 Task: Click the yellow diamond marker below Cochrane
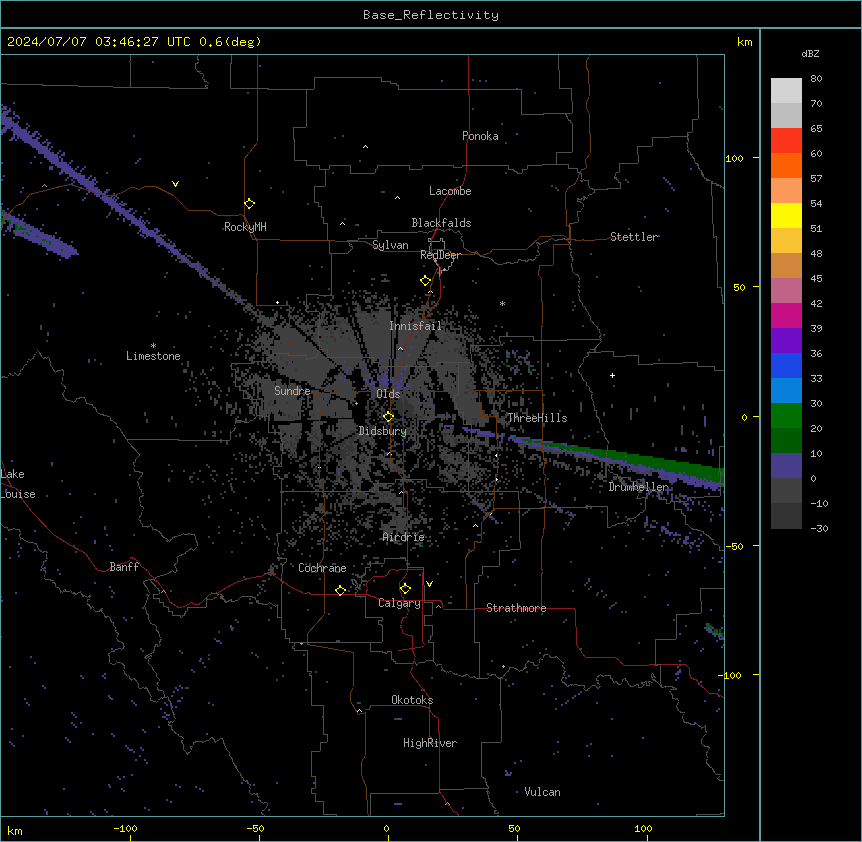[x=340, y=590]
